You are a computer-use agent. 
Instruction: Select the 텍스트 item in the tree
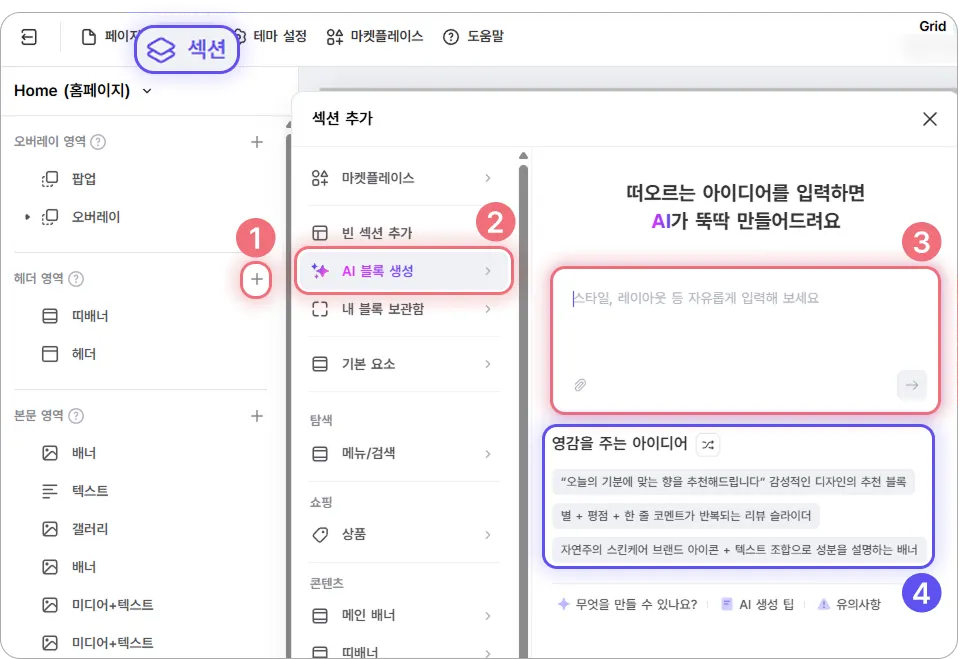[90, 491]
